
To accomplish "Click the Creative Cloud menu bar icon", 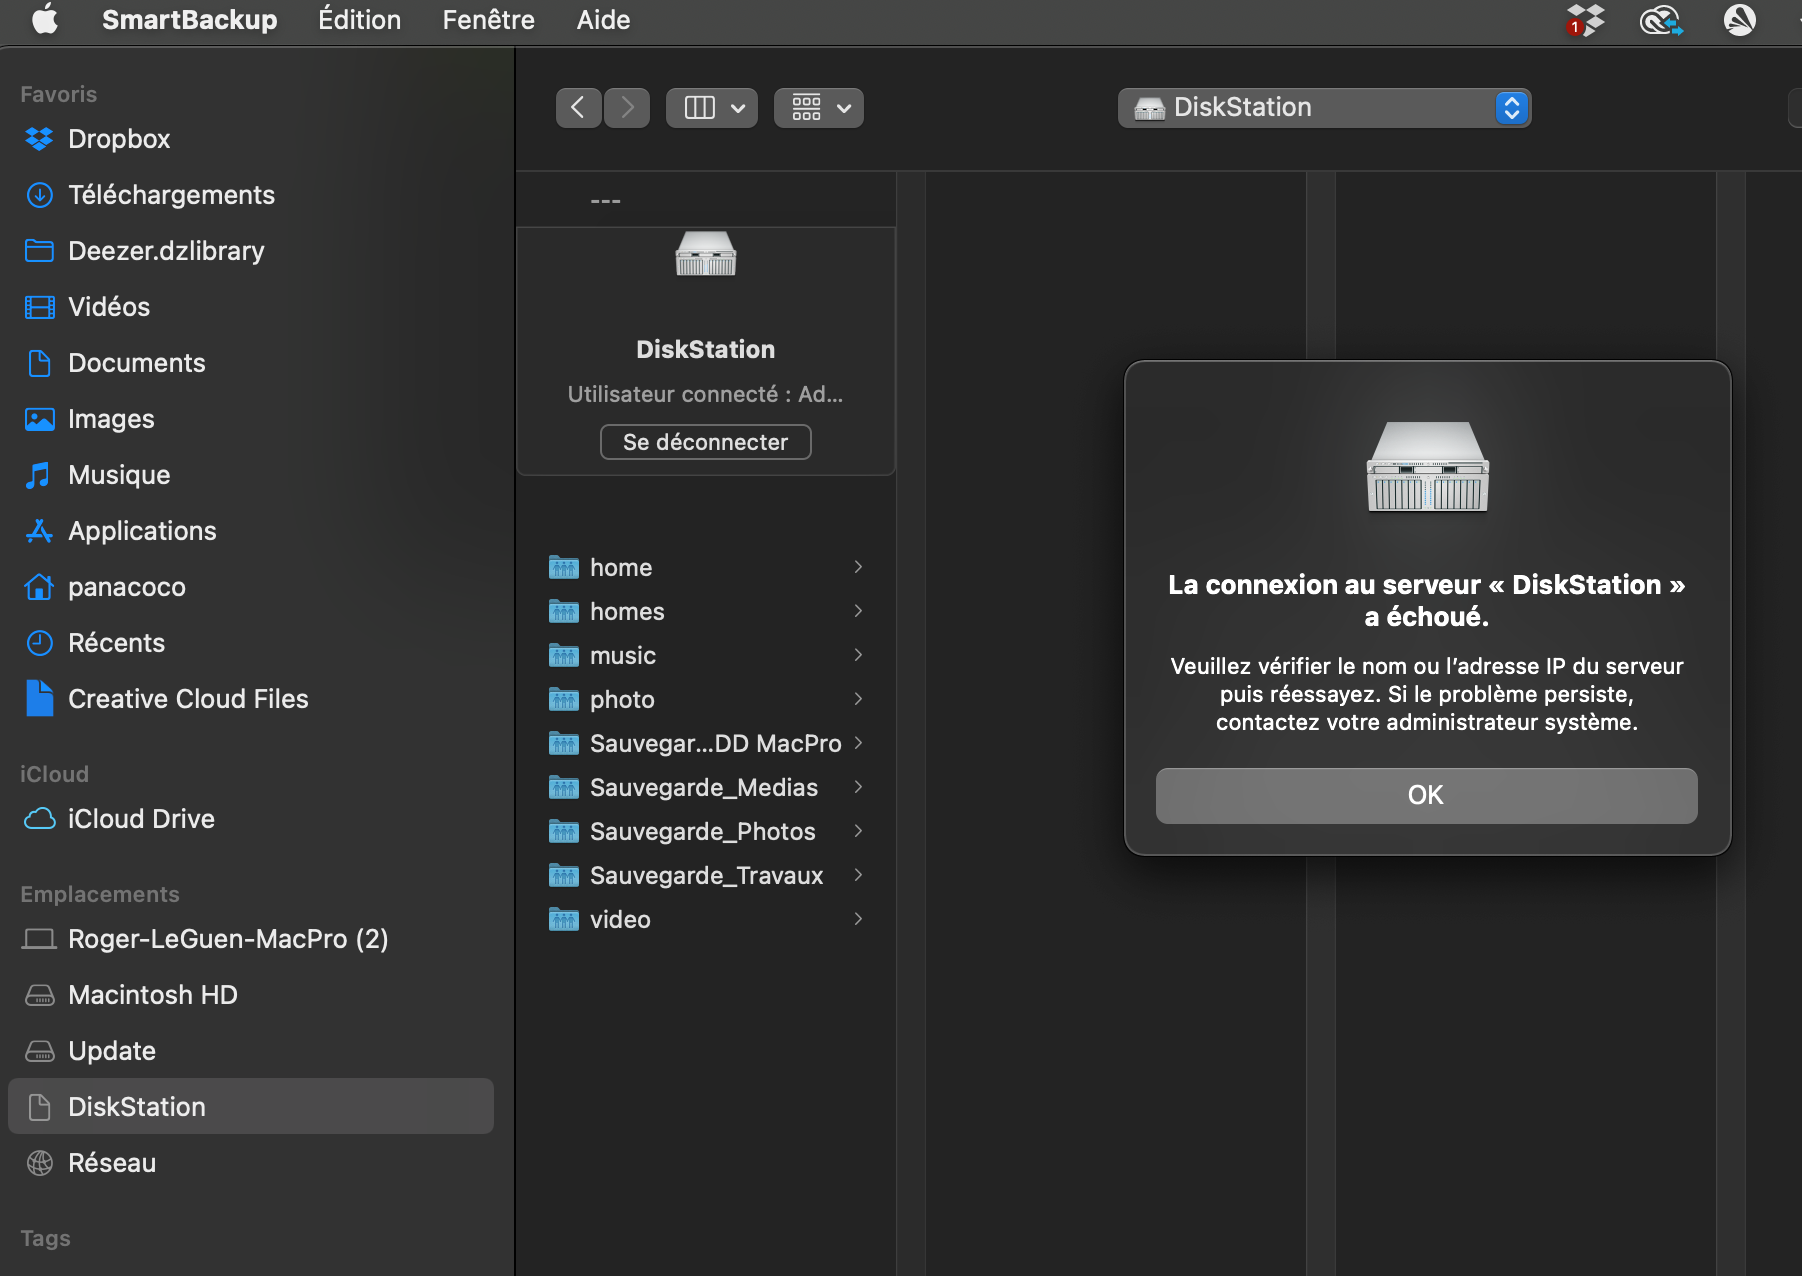I will click(x=1661, y=20).
